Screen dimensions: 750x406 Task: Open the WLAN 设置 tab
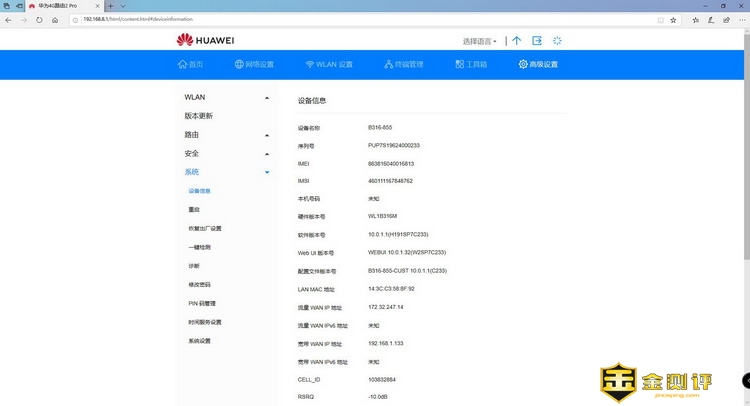(329, 65)
